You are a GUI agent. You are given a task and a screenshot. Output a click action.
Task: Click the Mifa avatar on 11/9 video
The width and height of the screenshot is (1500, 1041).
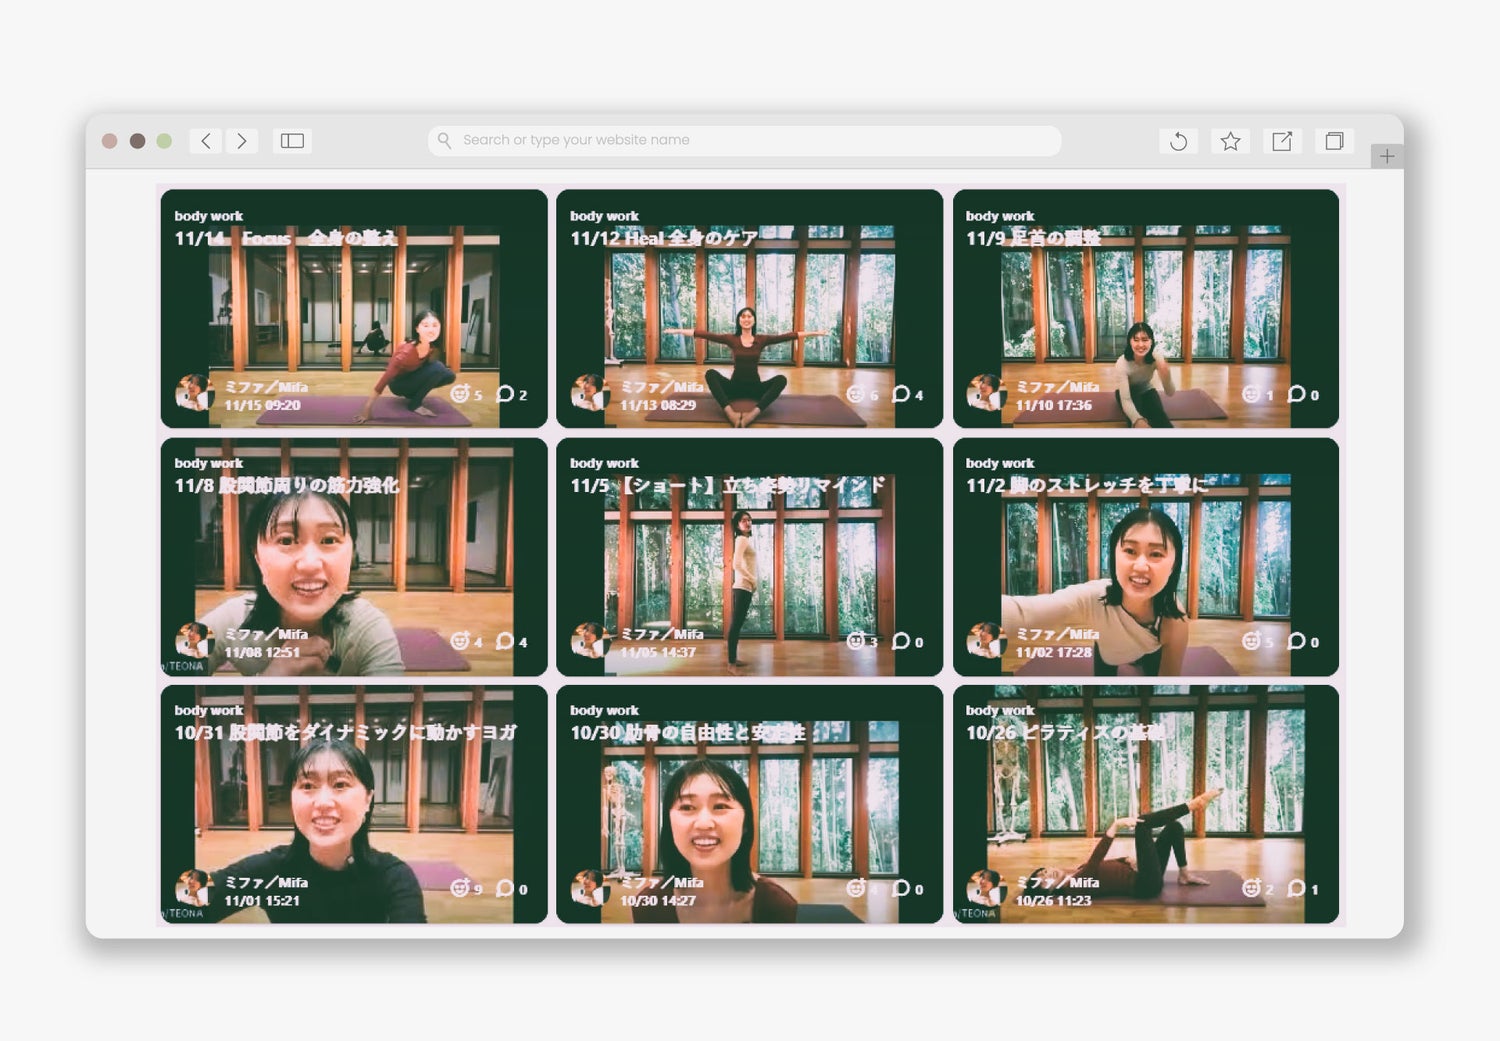(x=985, y=393)
